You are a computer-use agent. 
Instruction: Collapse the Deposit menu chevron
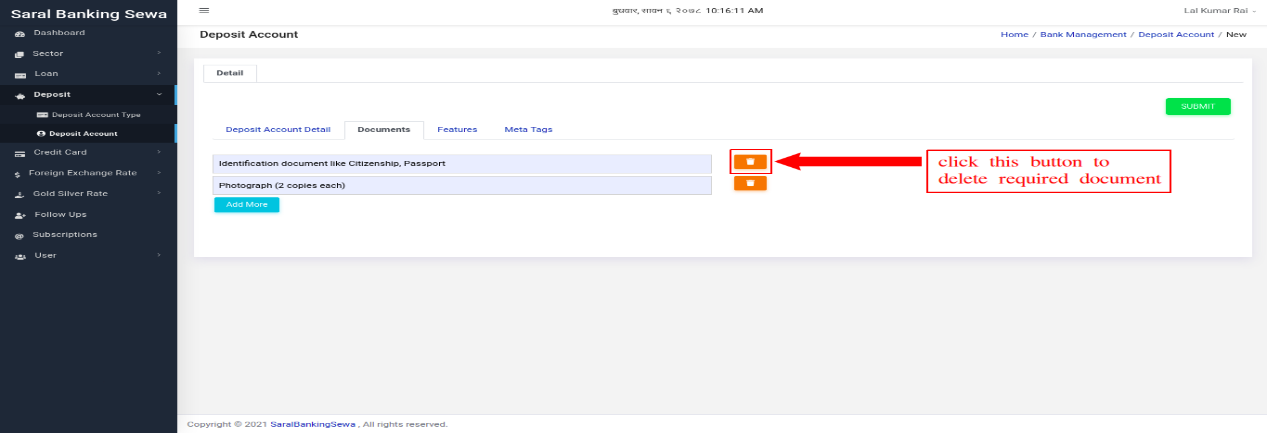[159, 94]
